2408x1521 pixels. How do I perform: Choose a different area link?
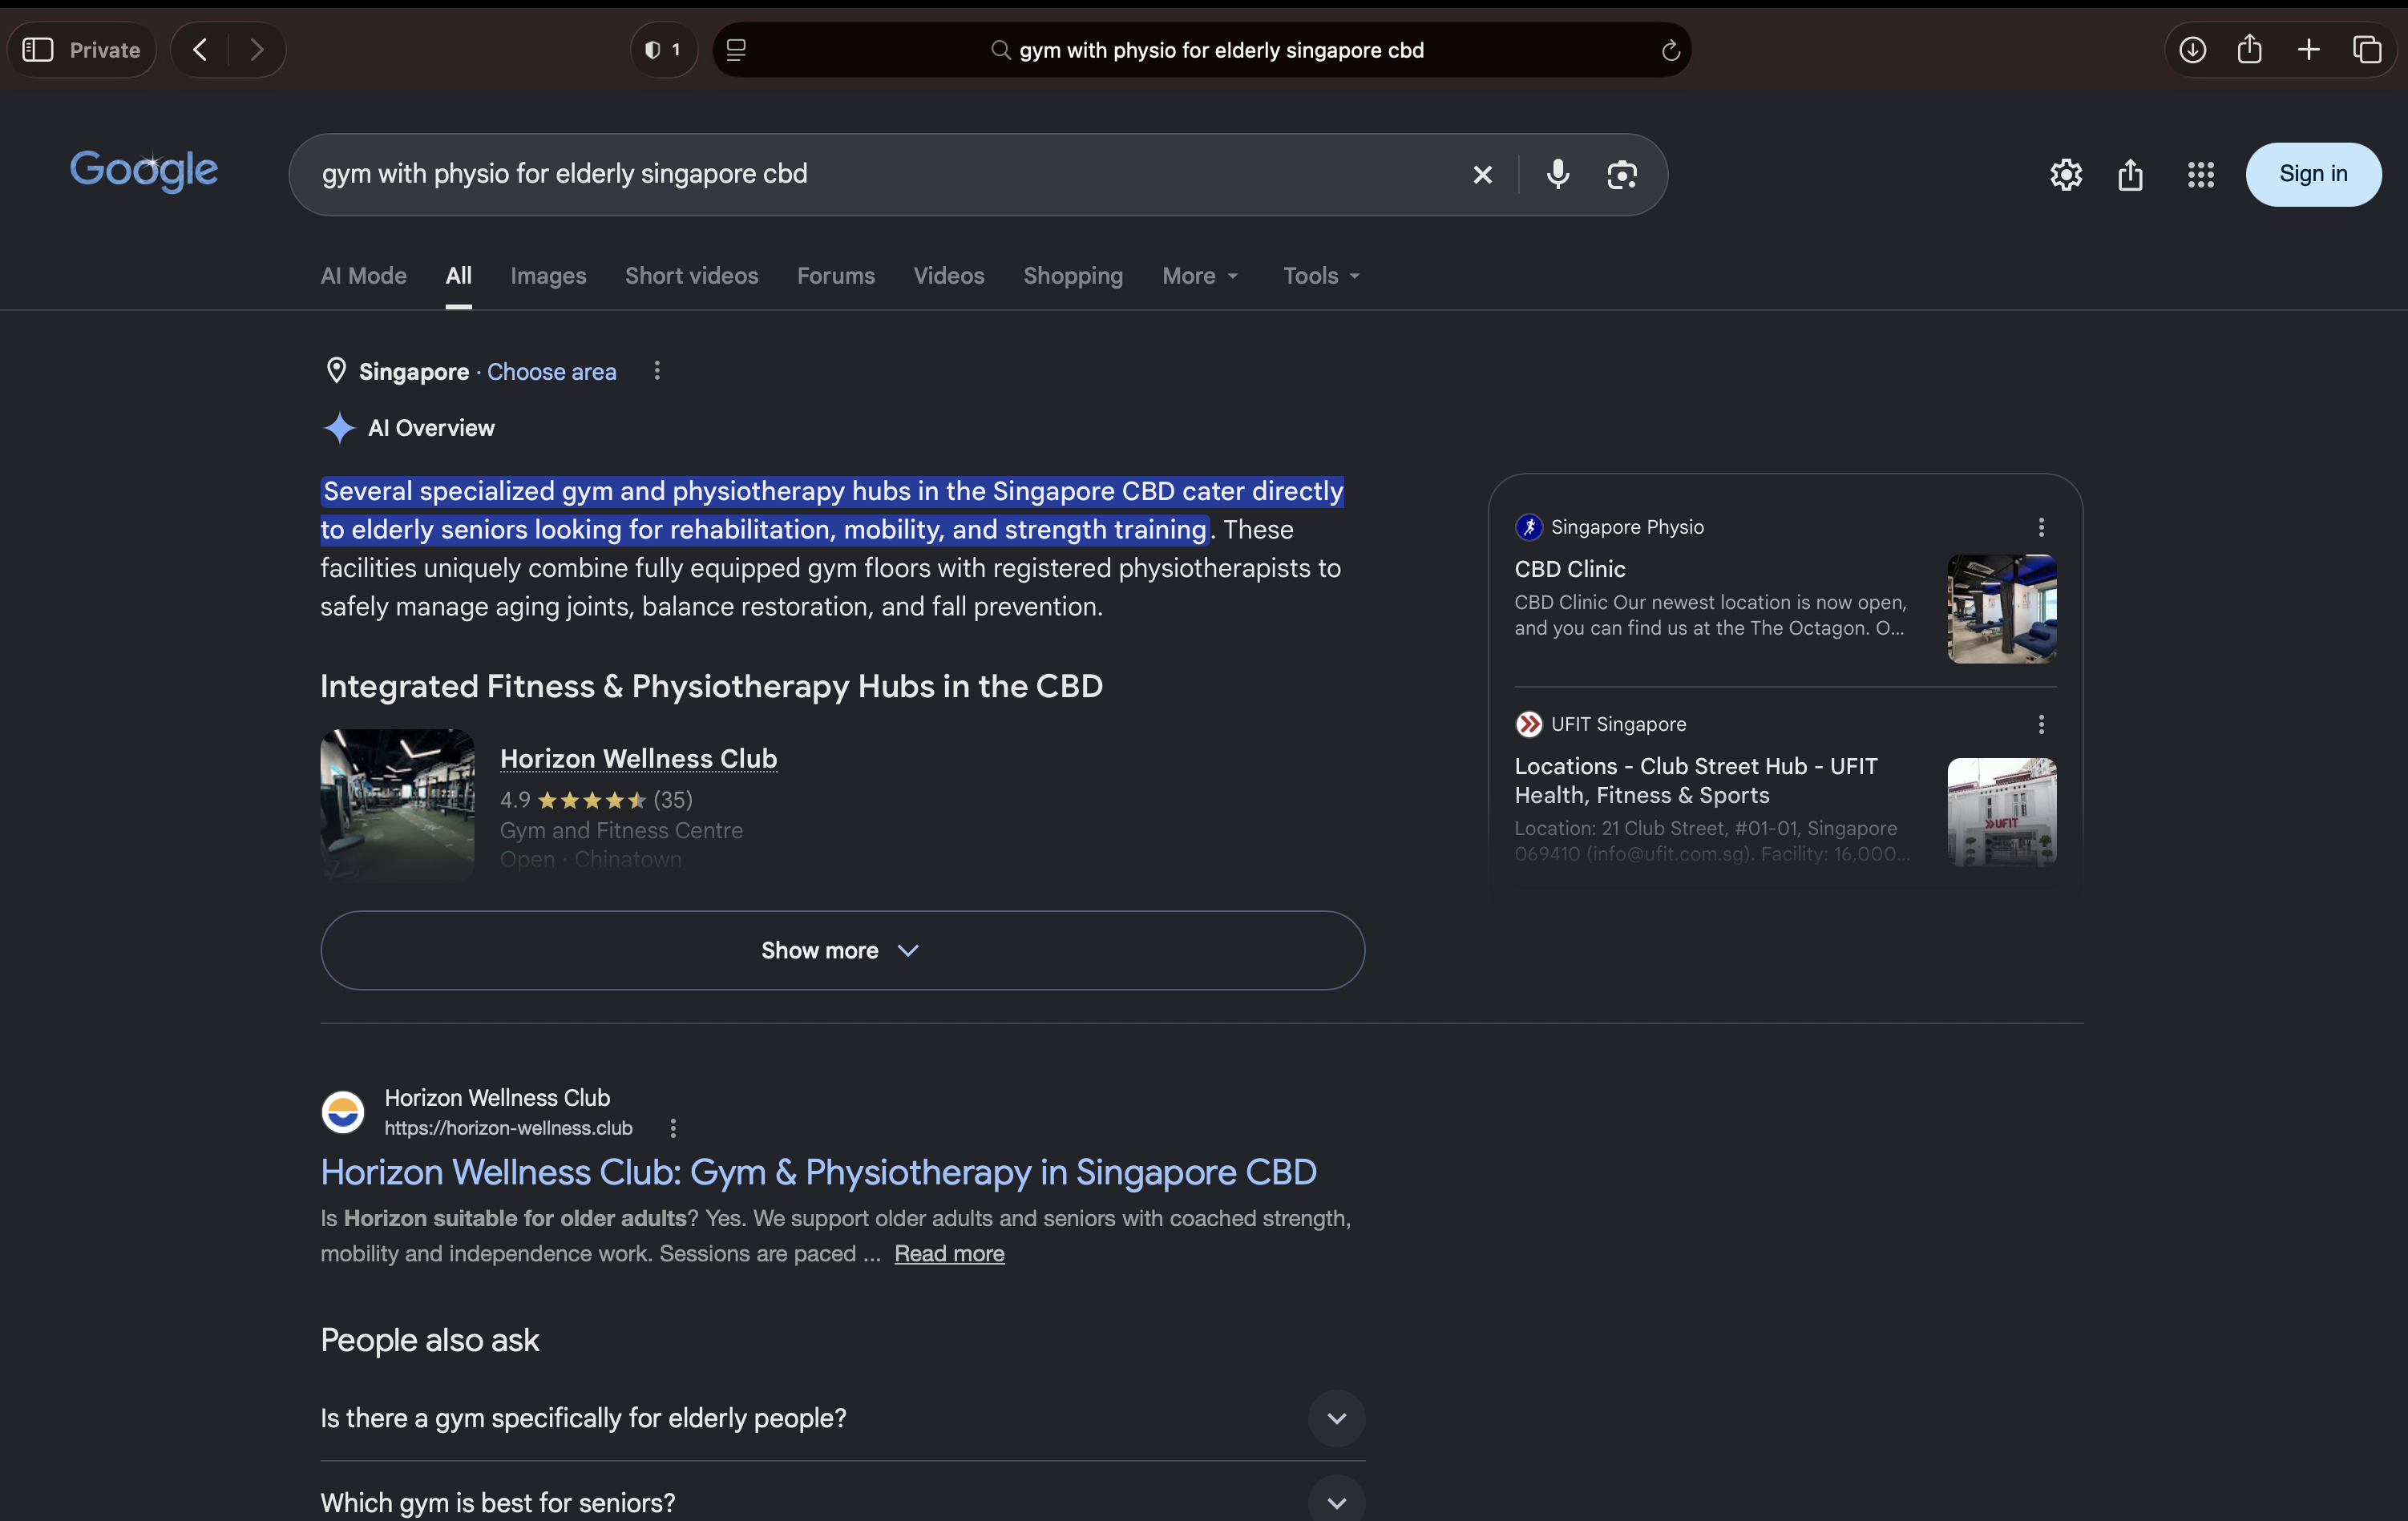point(551,372)
